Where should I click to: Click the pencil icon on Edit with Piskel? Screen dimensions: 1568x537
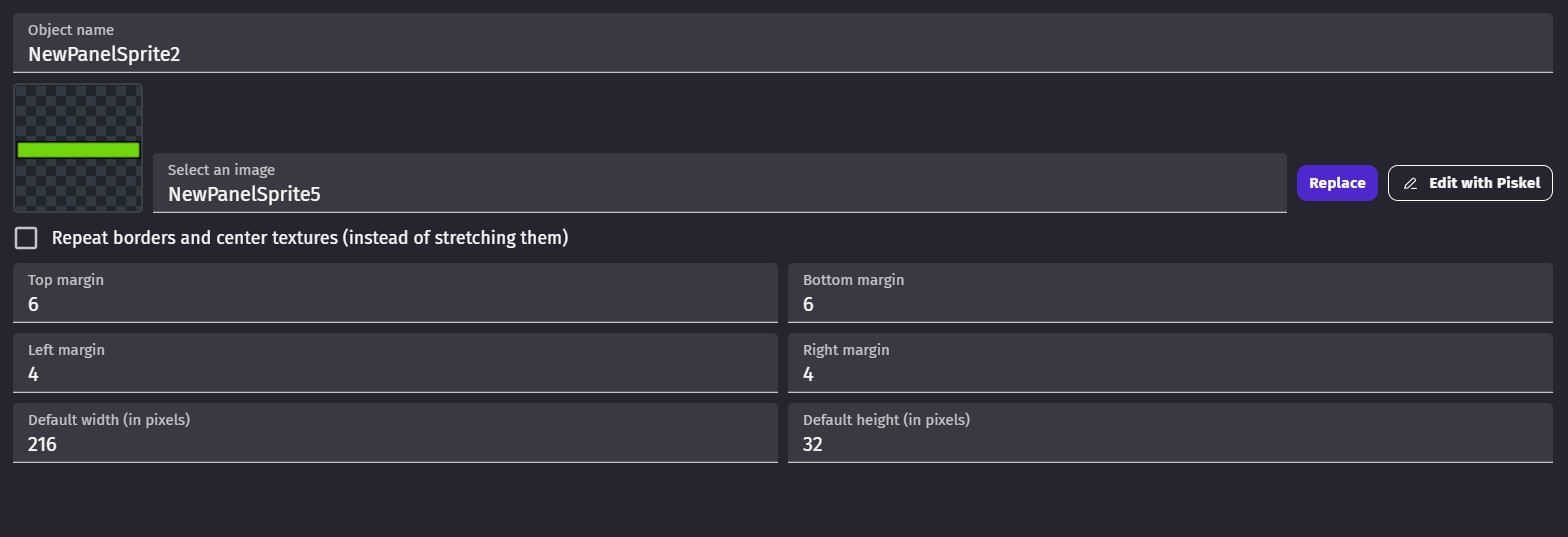click(x=1411, y=183)
